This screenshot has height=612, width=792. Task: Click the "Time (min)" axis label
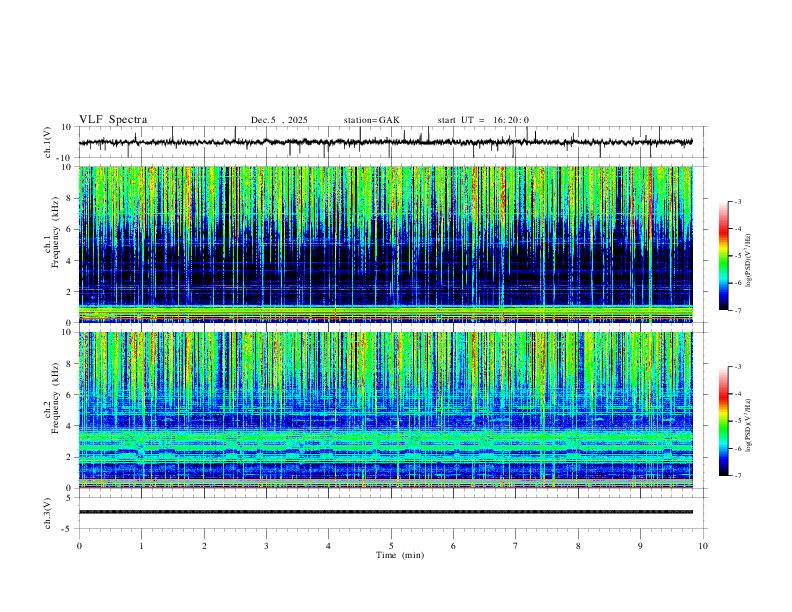pos(400,555)
